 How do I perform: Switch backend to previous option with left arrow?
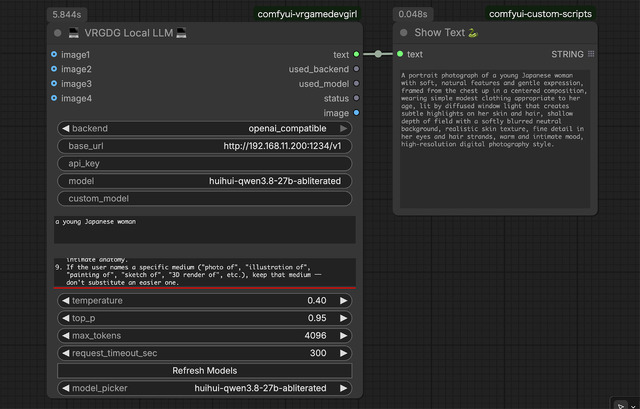click(x=65, y=129)
